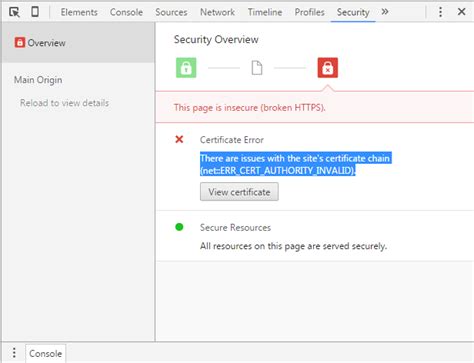Viewport: 474px width, 363px height.
Task: Toggle the device toolbar icon
Action: coord(35,12)
